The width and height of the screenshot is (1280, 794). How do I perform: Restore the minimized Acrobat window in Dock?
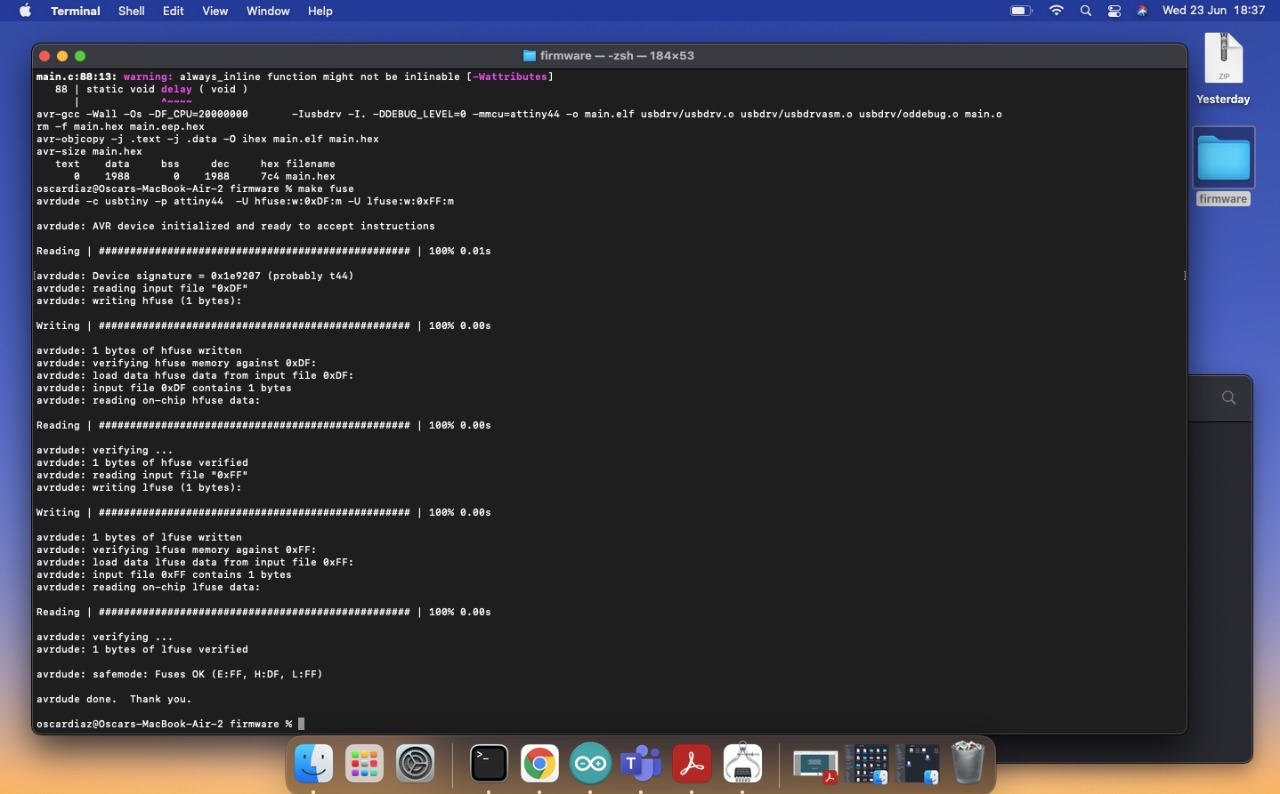(815, 765)
